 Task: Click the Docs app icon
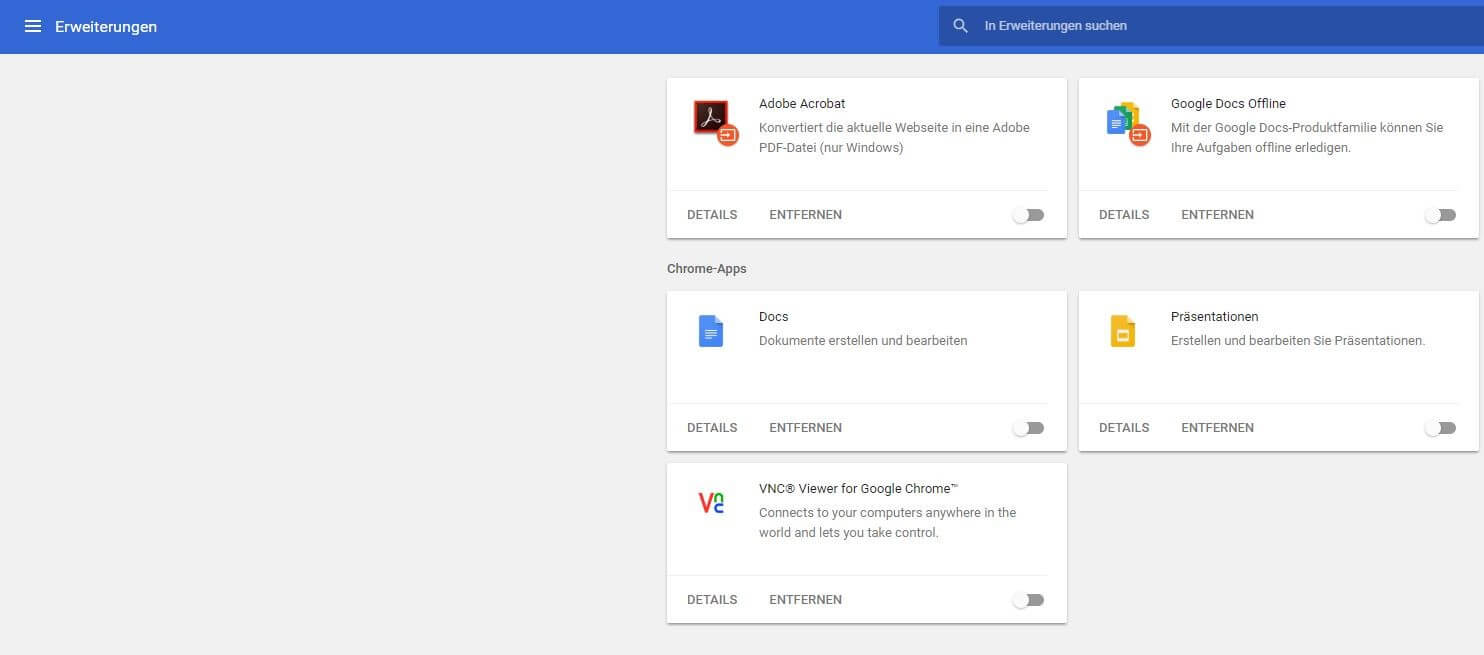[x=711, y=331]
